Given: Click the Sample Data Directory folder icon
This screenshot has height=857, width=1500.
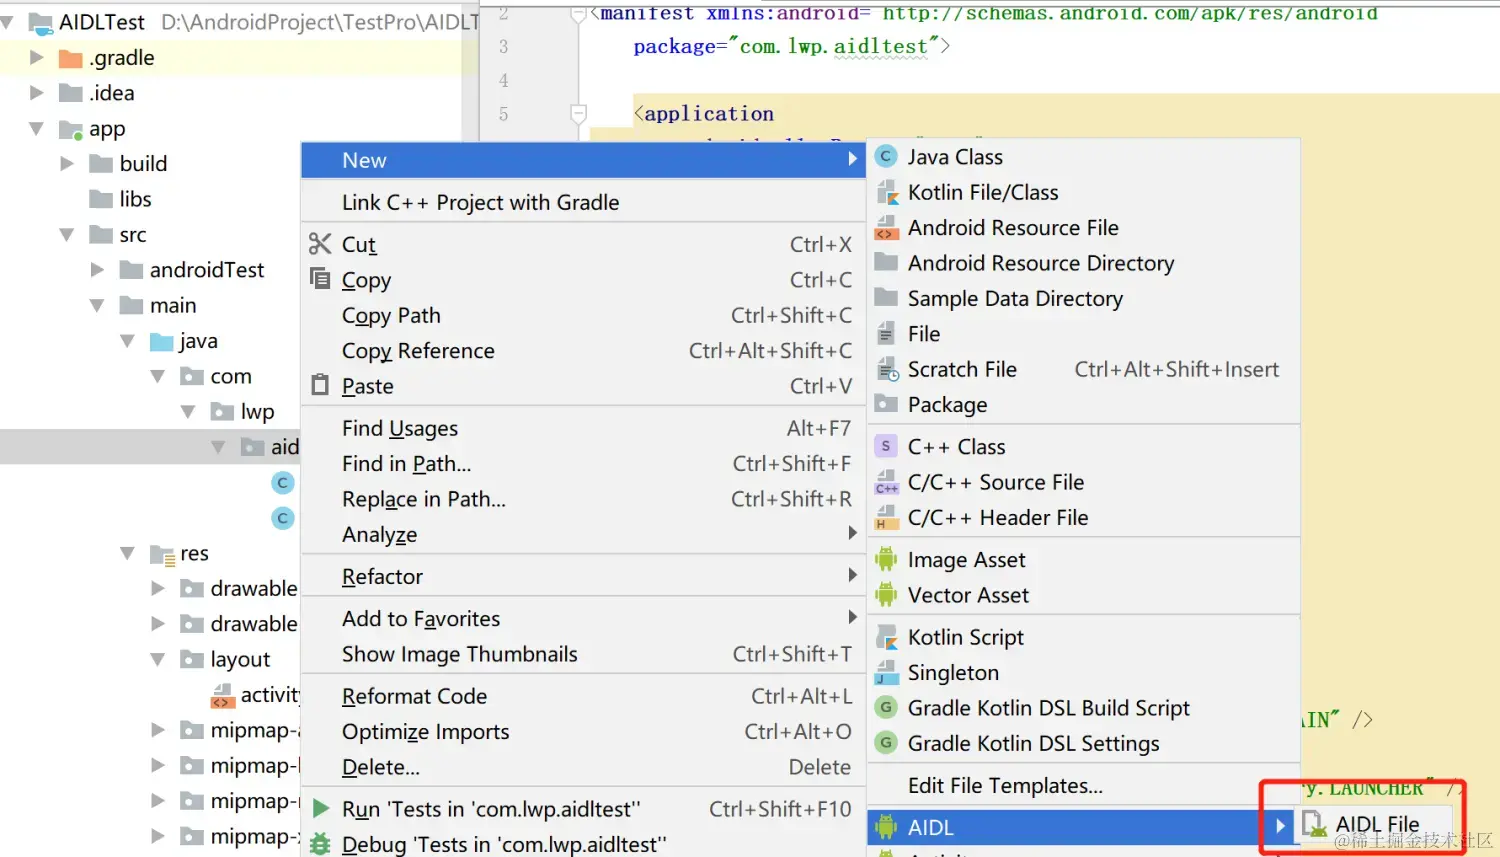Looking at the screenshot, I should coord(886,298).
